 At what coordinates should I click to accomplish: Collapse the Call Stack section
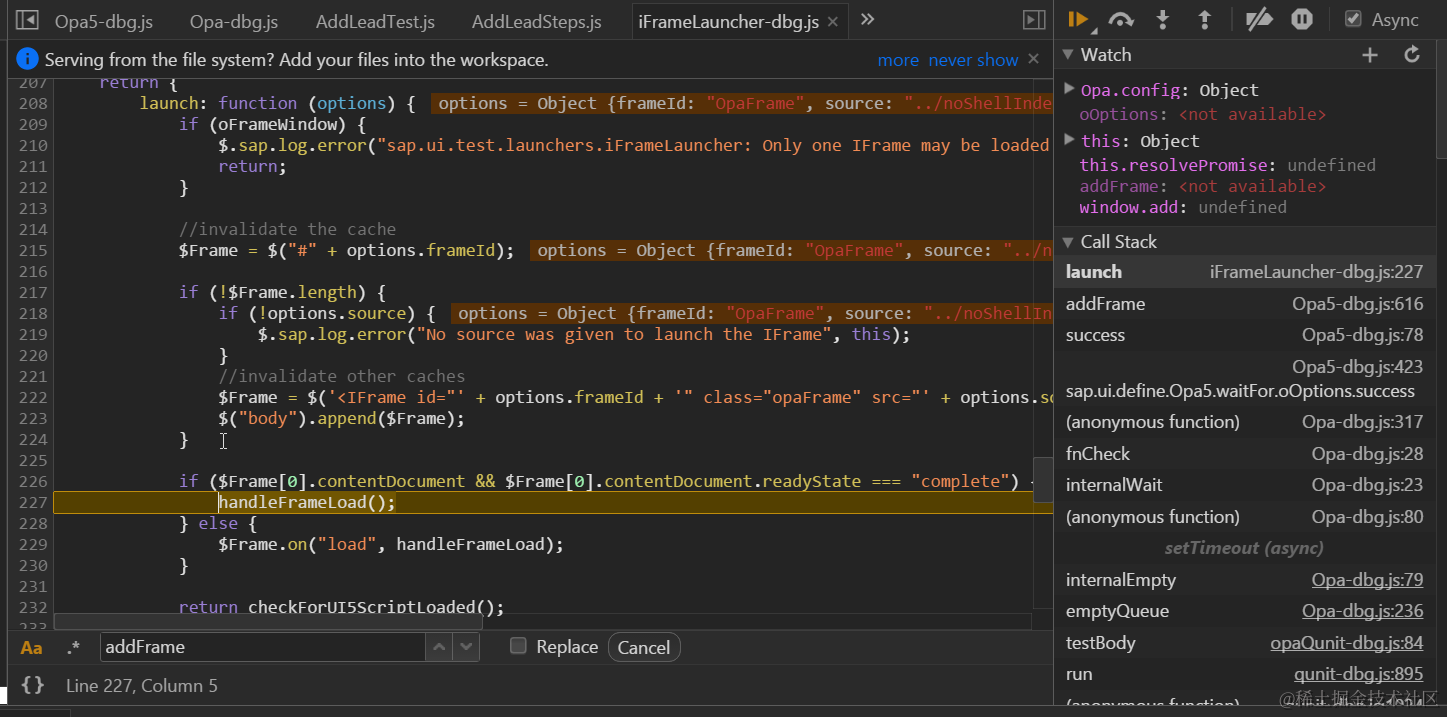pos(1068,242)
